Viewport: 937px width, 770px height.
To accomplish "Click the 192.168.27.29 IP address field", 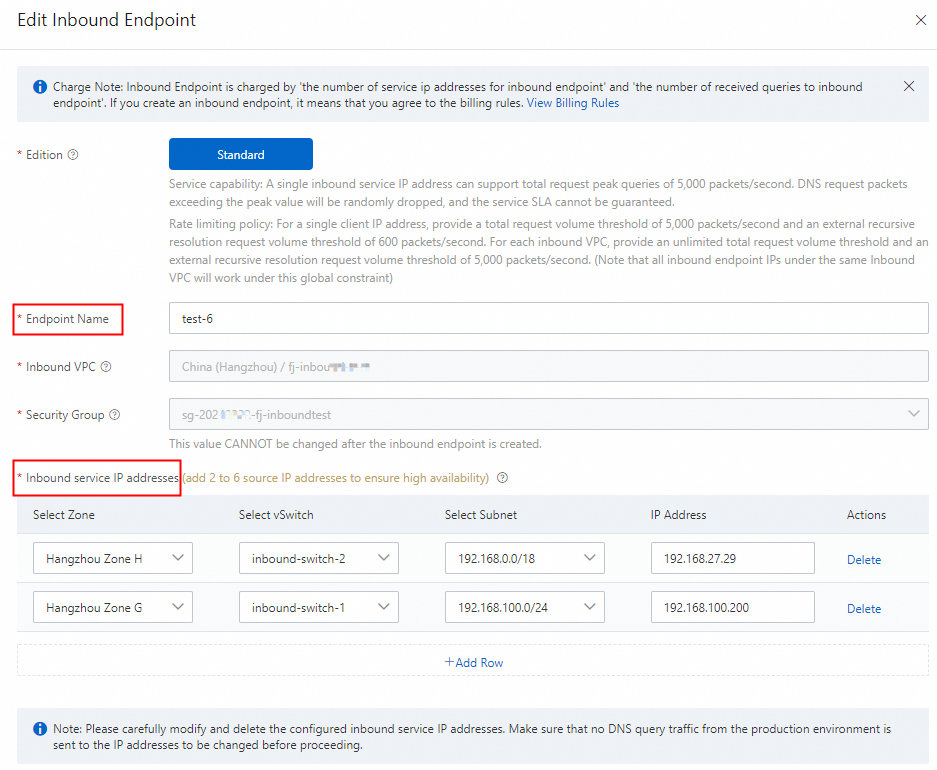I will (x=733, y=558).
